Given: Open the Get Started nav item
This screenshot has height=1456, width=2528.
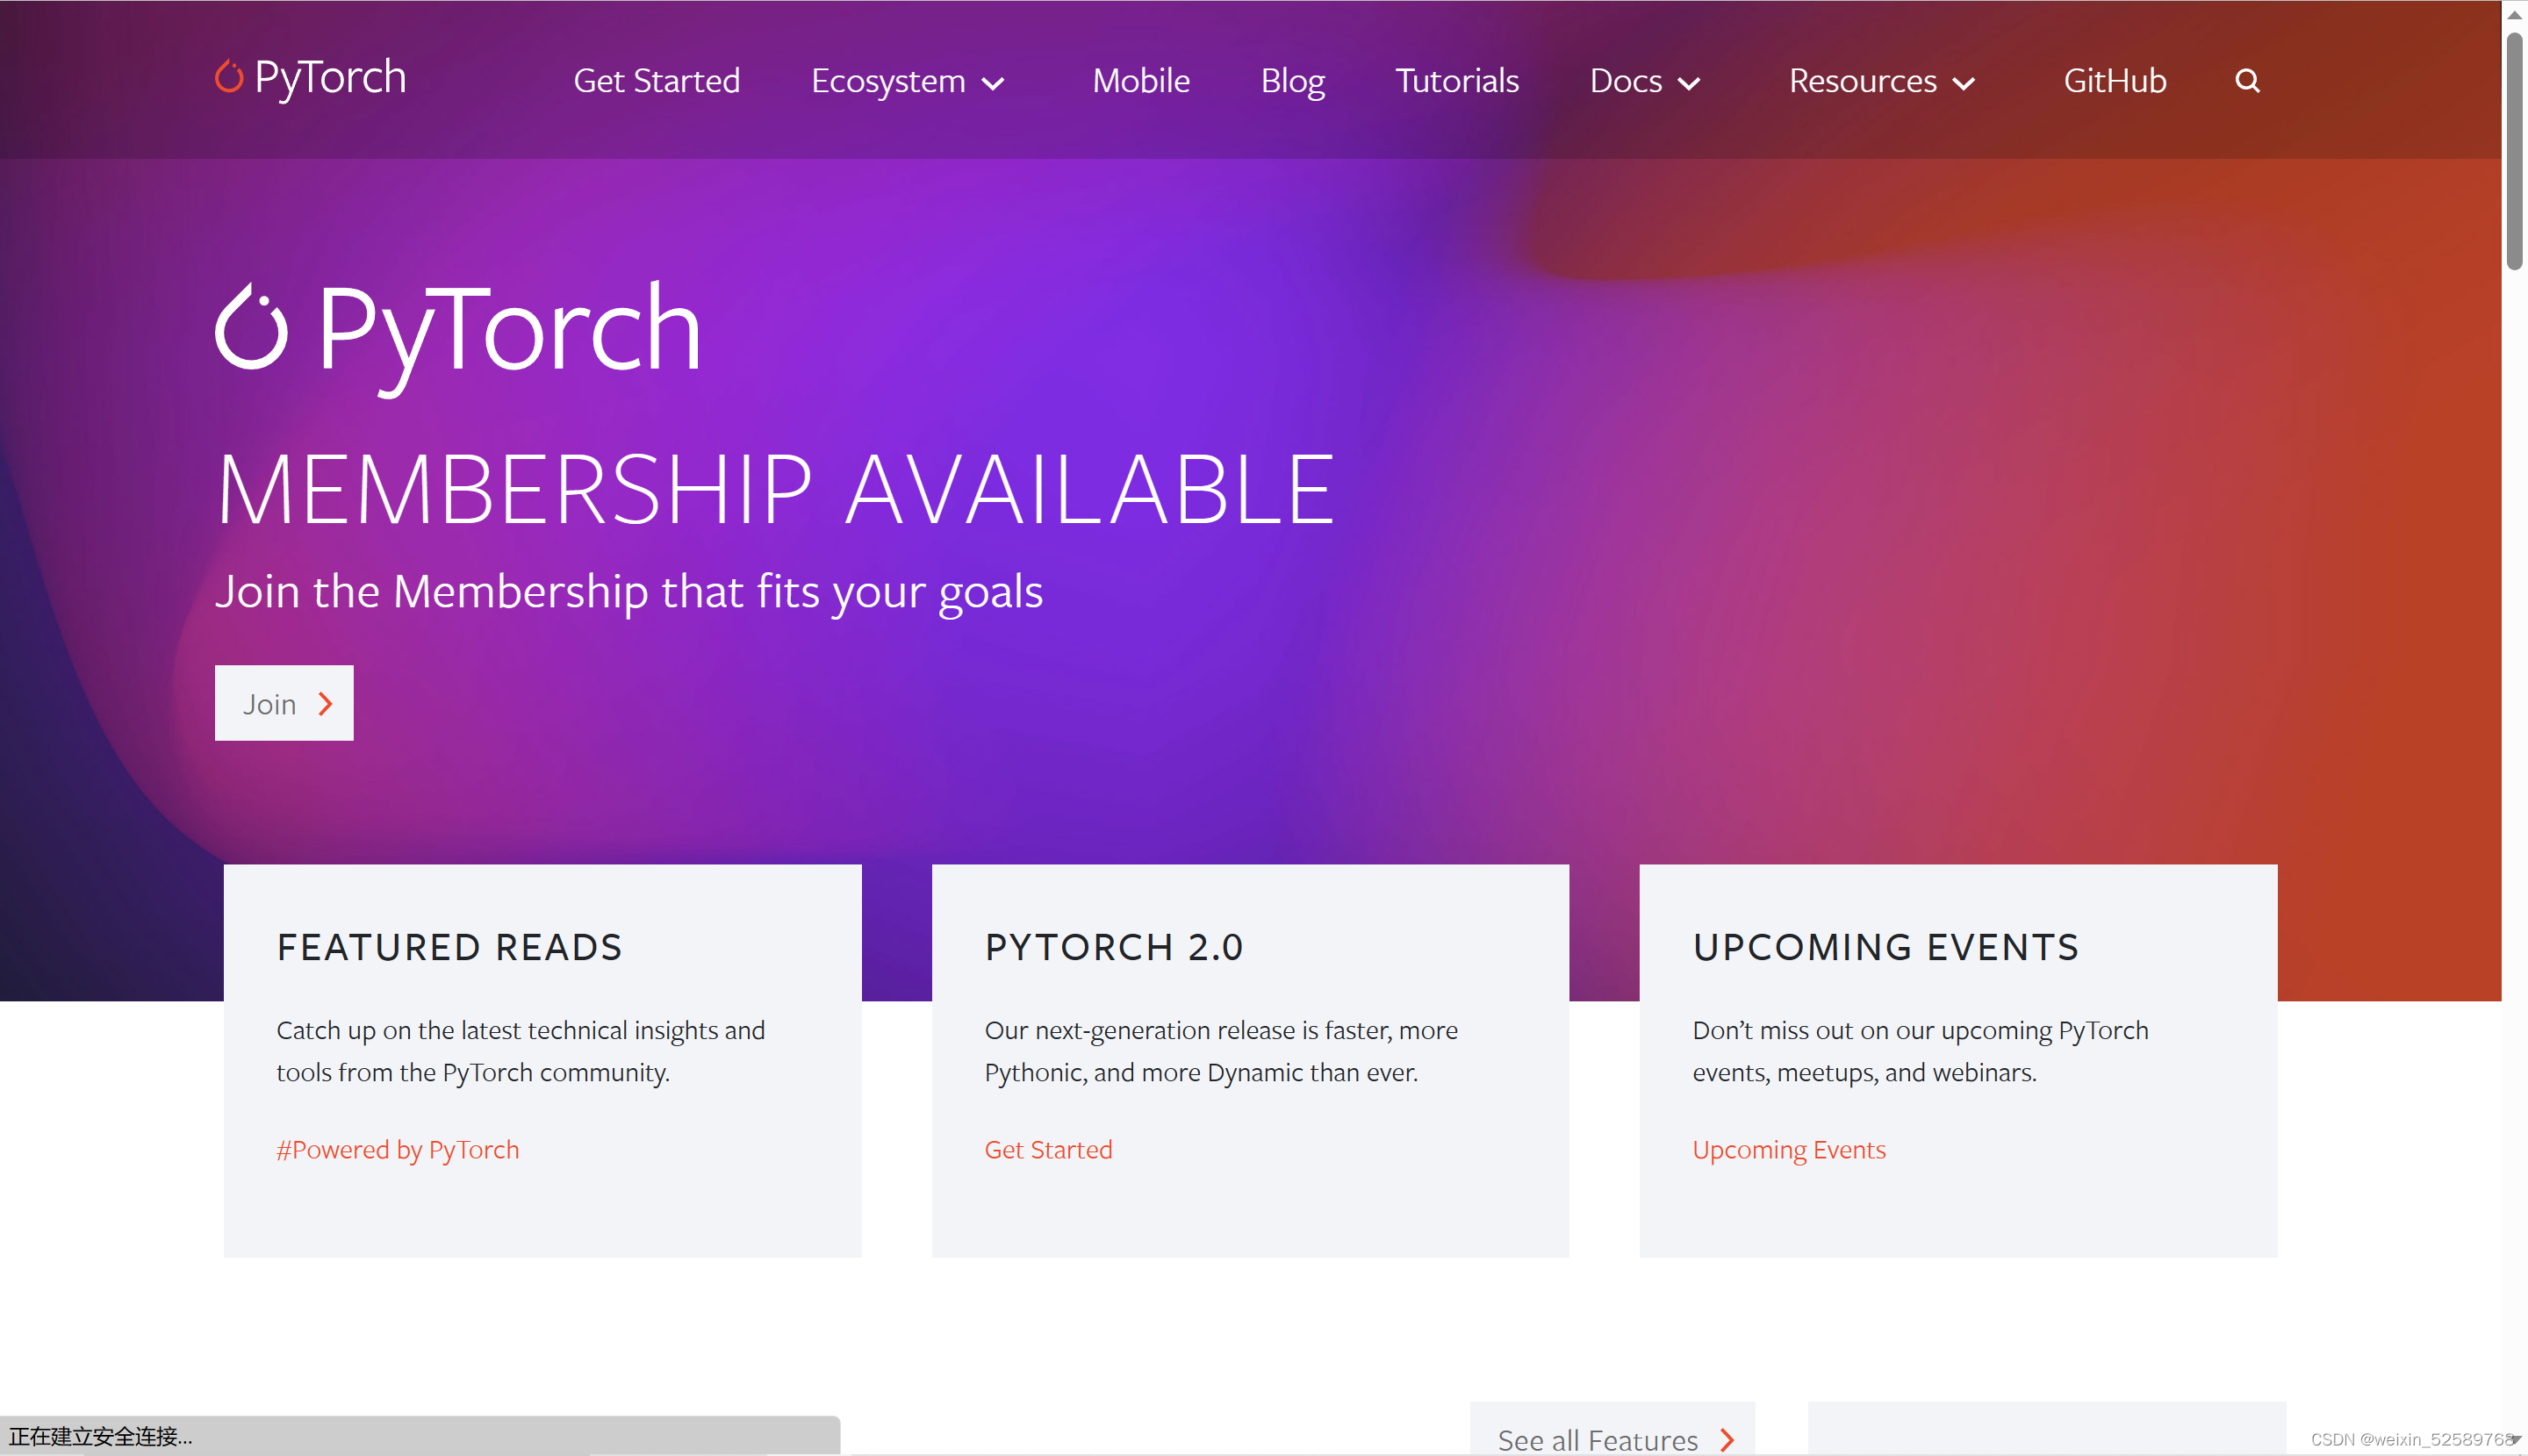Looking at the screenshot, I should 656,81.
